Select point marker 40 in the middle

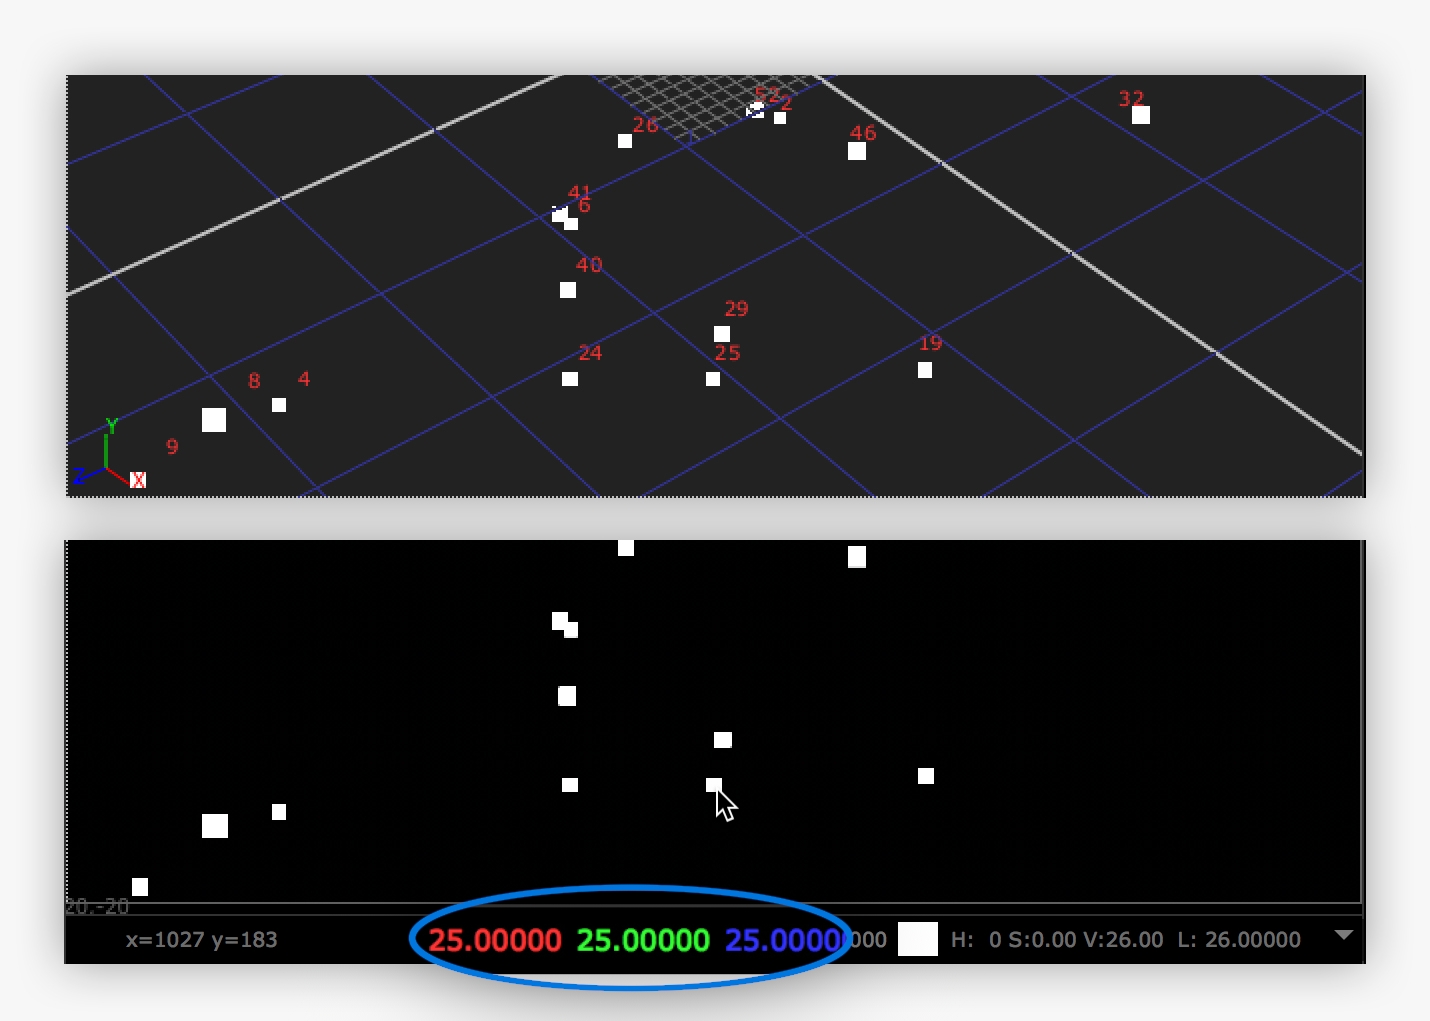[568, 290]
